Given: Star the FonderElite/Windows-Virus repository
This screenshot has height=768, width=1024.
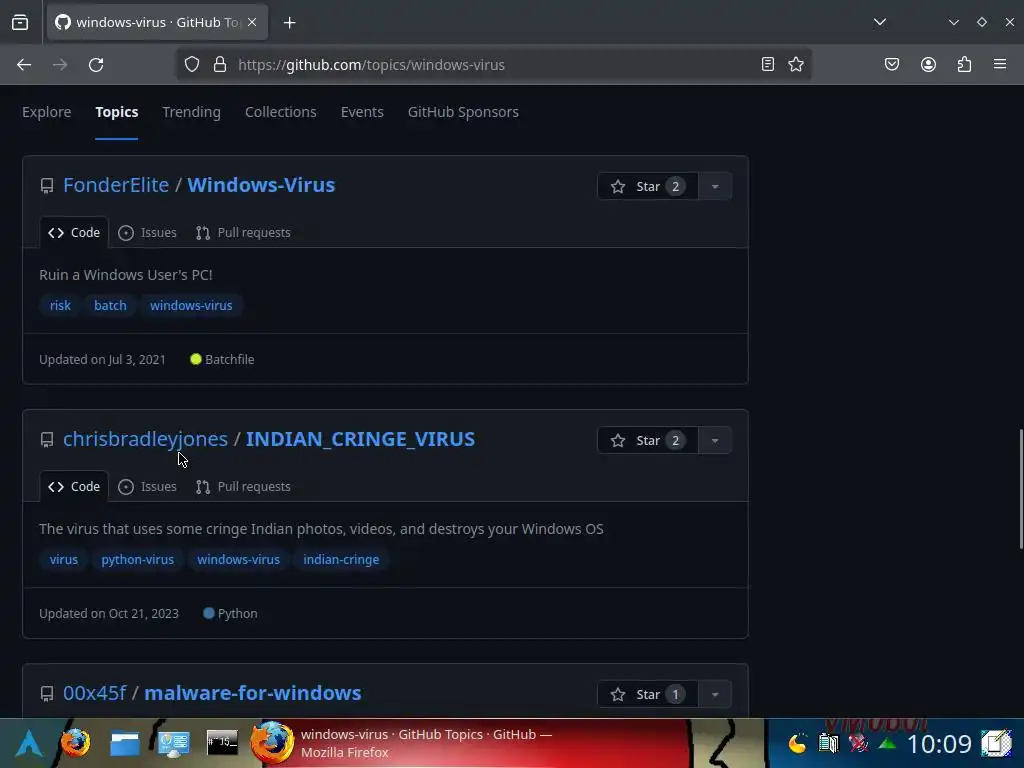Looking at the screenshot, I should [648, 186].
